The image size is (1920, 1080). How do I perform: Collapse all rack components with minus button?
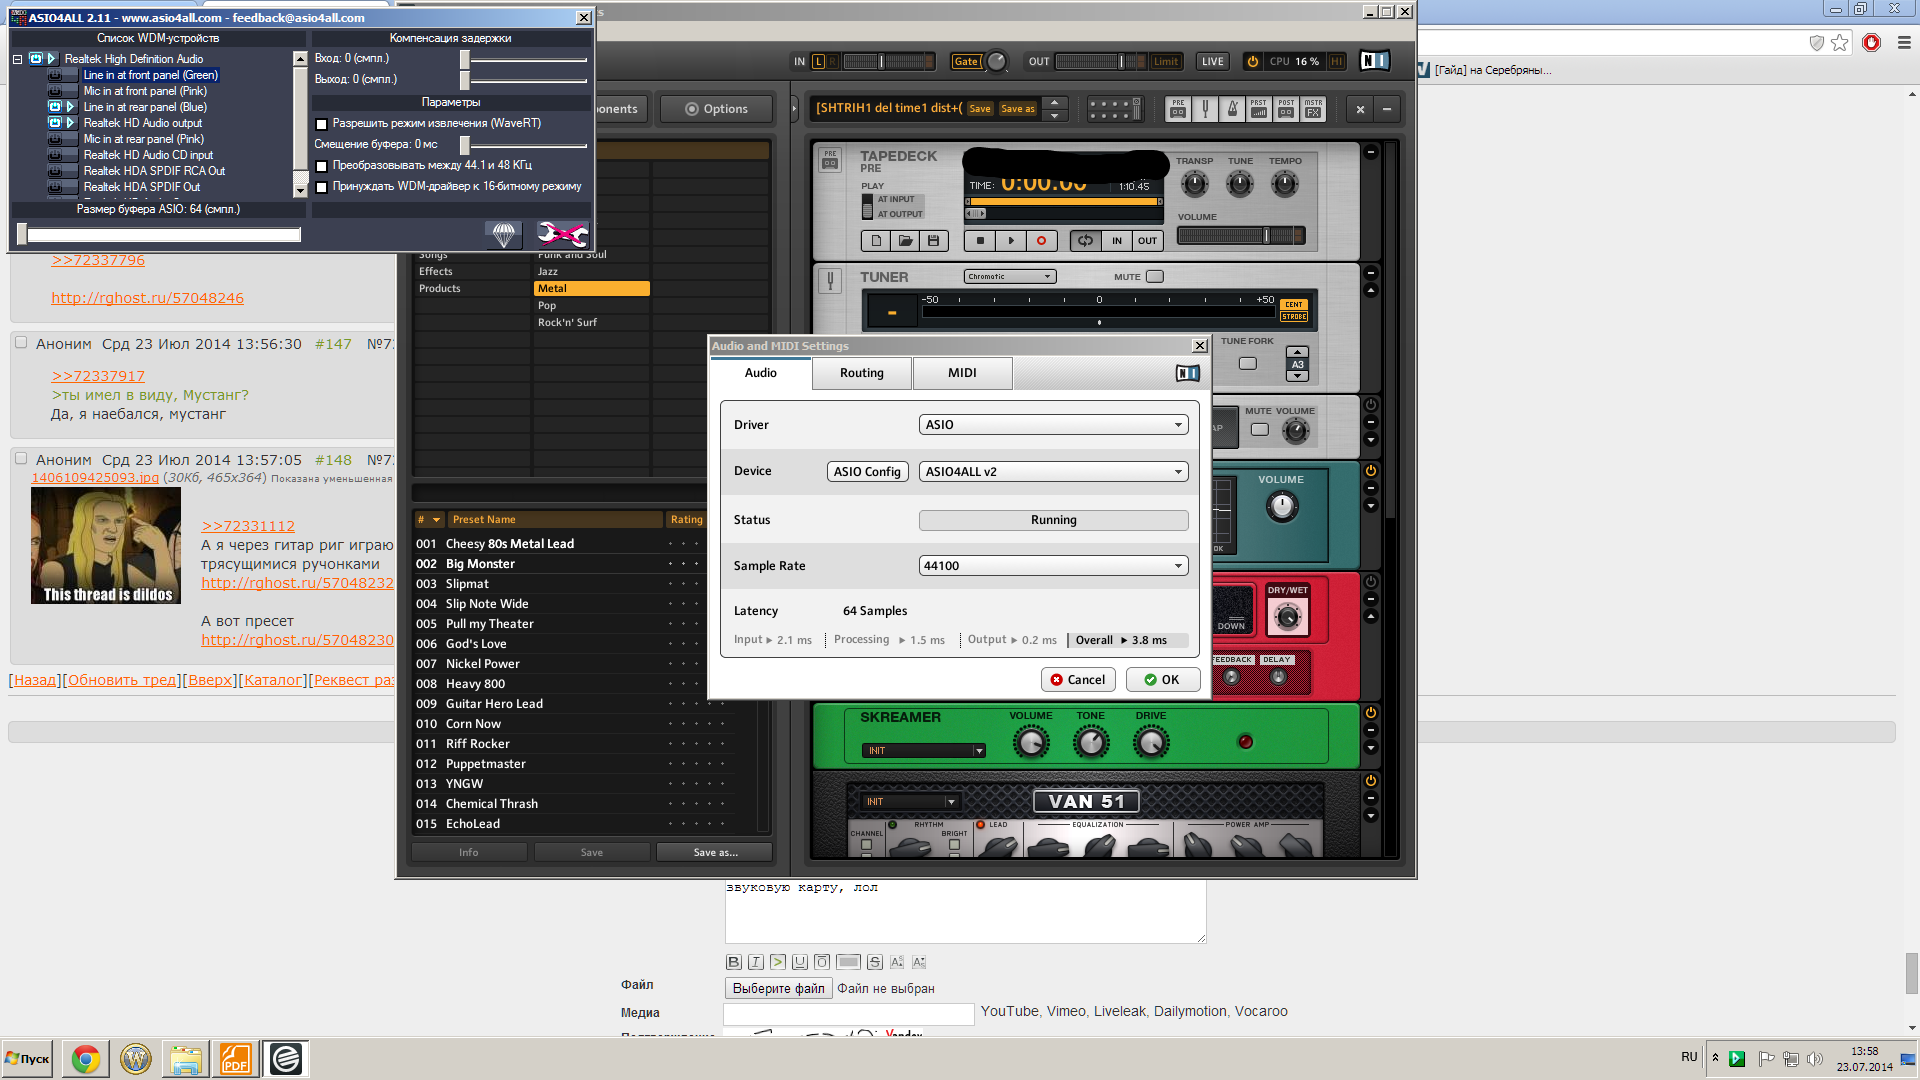pos(1387,109)
